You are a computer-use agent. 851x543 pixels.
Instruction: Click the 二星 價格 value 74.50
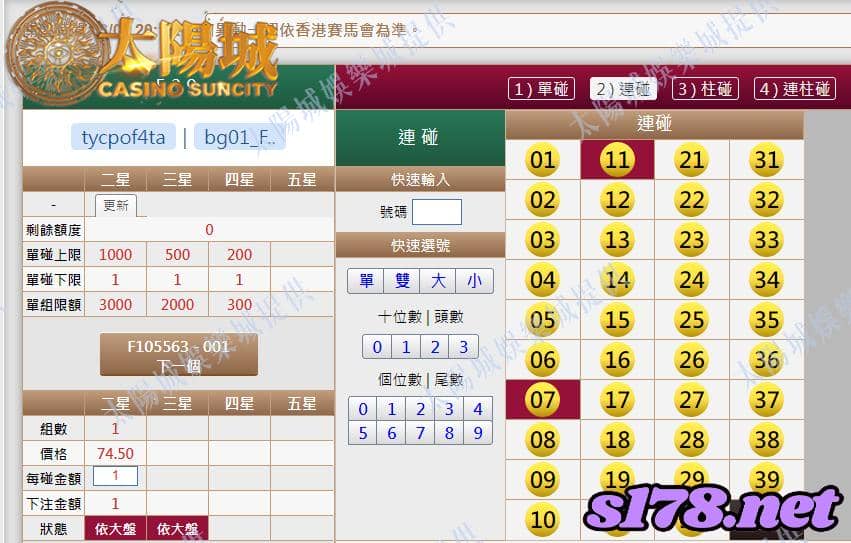(116, 453)
